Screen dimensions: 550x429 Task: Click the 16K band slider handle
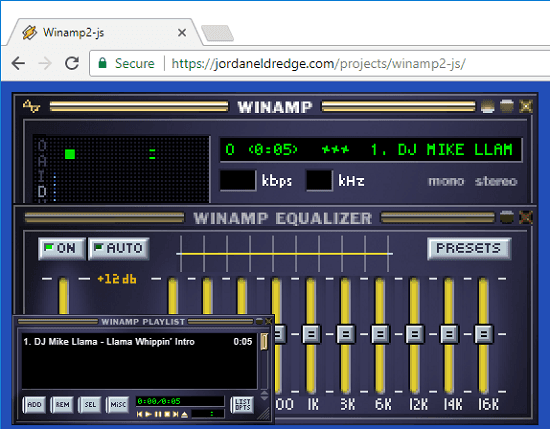(x=483, y=334)
